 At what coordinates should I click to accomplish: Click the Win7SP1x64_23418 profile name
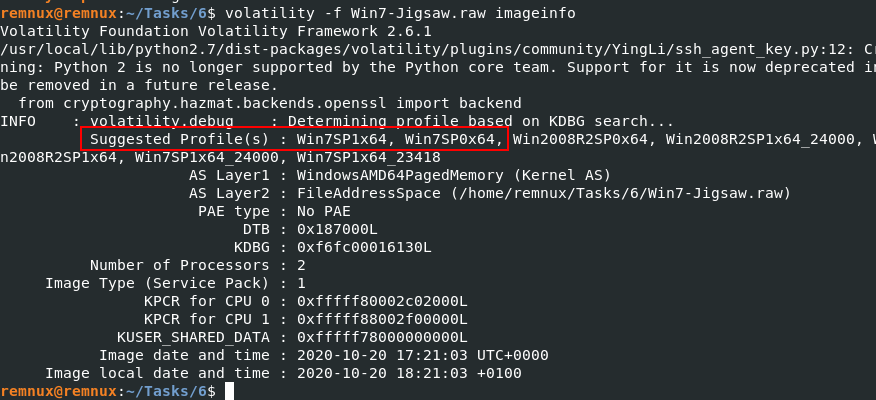coord(369,157)
